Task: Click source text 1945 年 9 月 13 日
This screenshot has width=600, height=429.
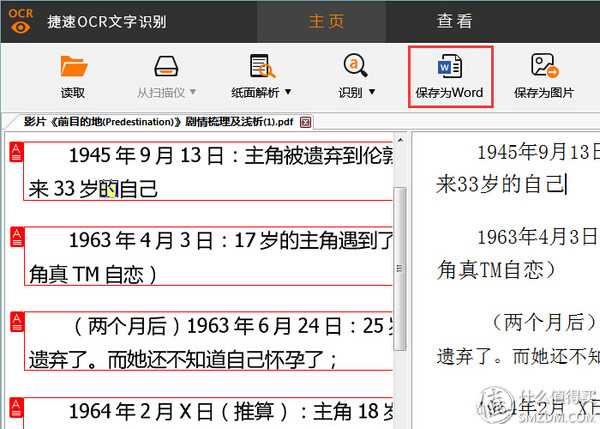Action: pyautogui.click(x=147, y=156)
